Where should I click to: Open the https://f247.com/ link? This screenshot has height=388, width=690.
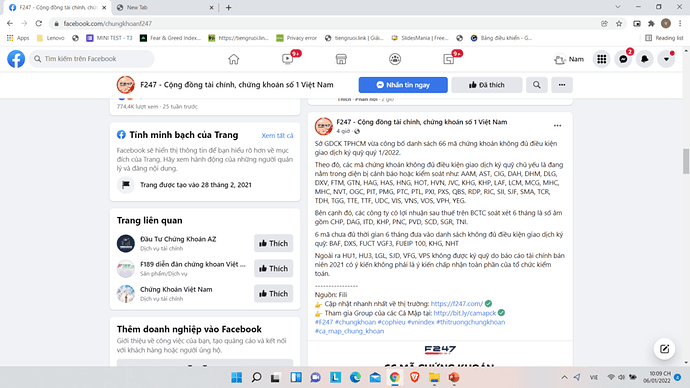click(x=456, y=304)
